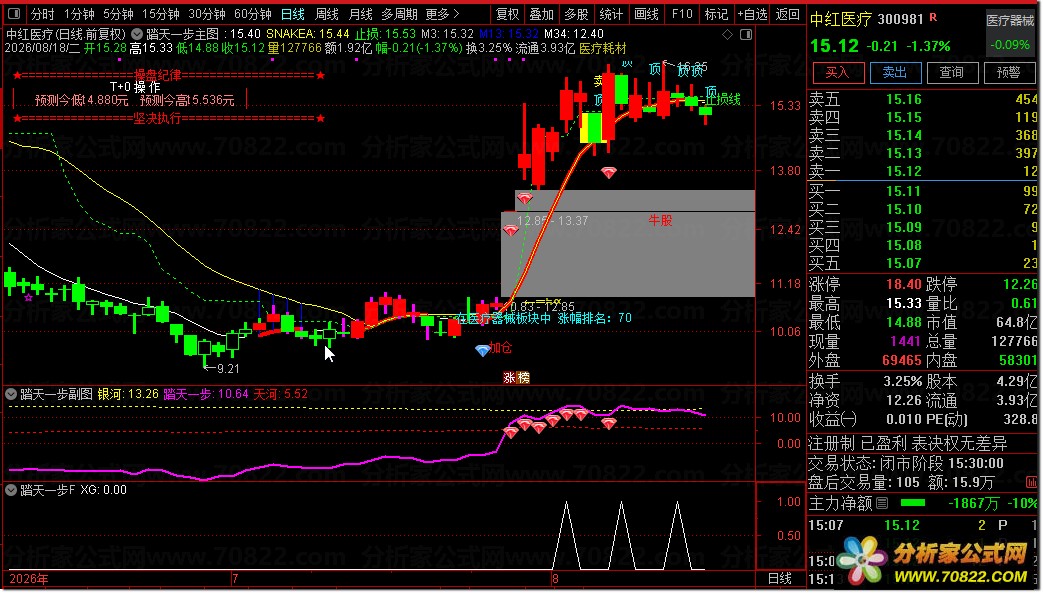The height and width of the screenshot is (593, 1044).
Task: Click the 标记 mark button
Action: (716, 14)
